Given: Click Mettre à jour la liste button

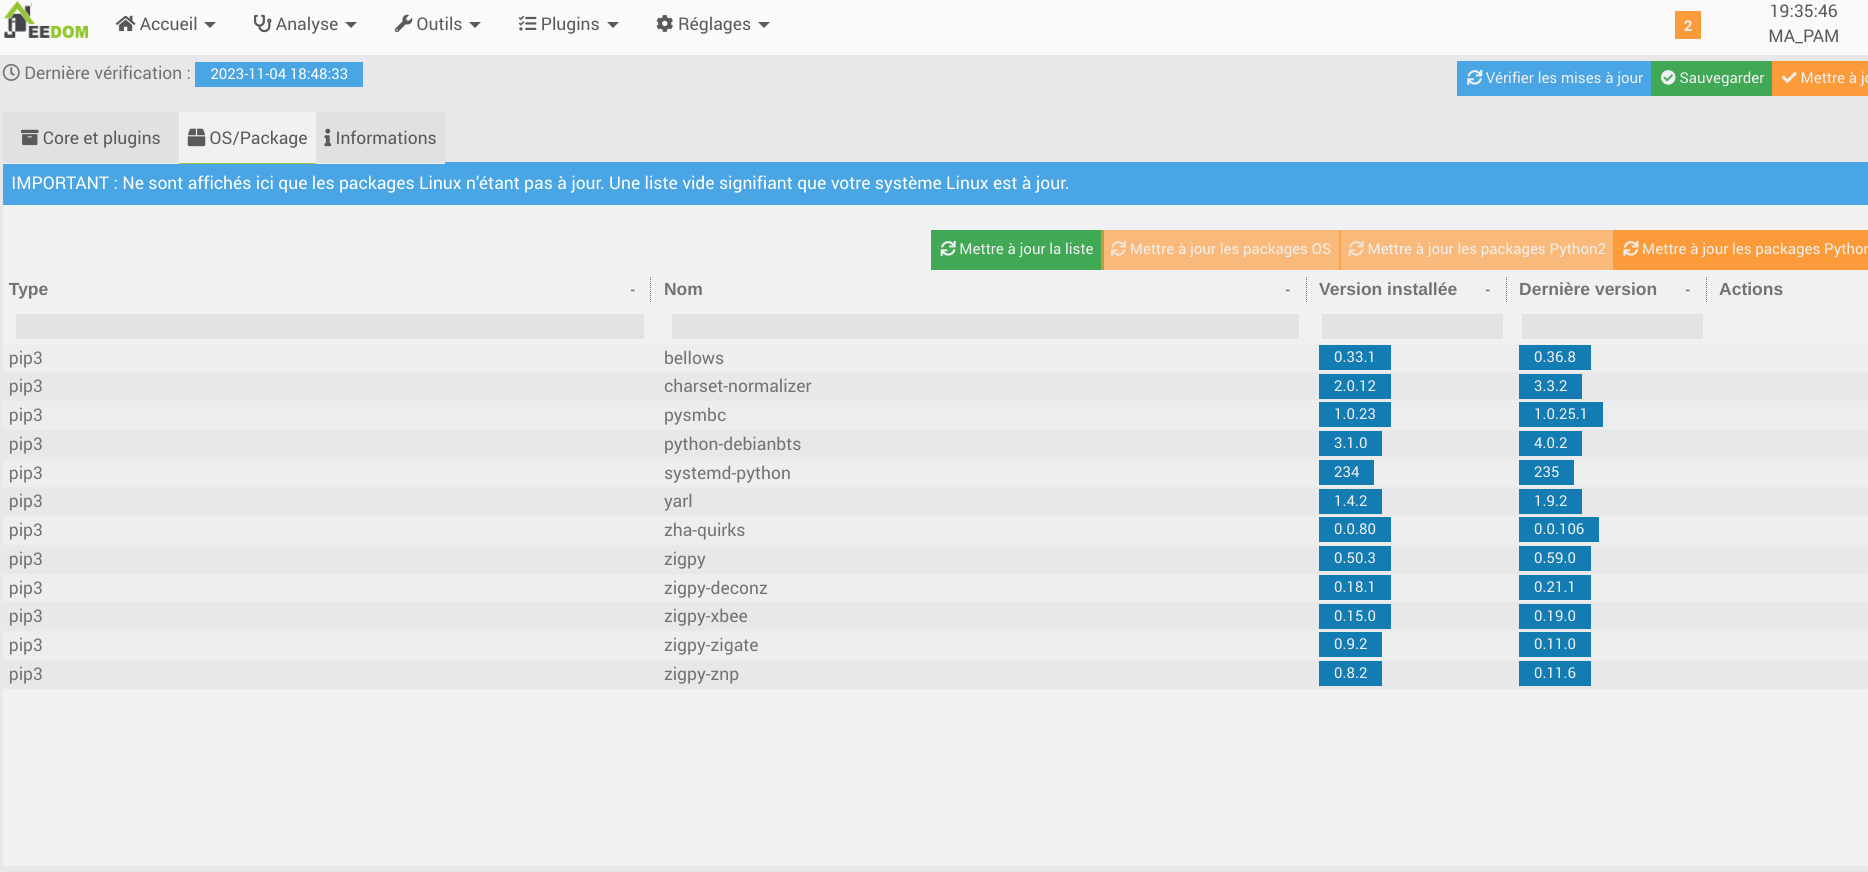Looking at the screenshot, I should (1017, 249).
